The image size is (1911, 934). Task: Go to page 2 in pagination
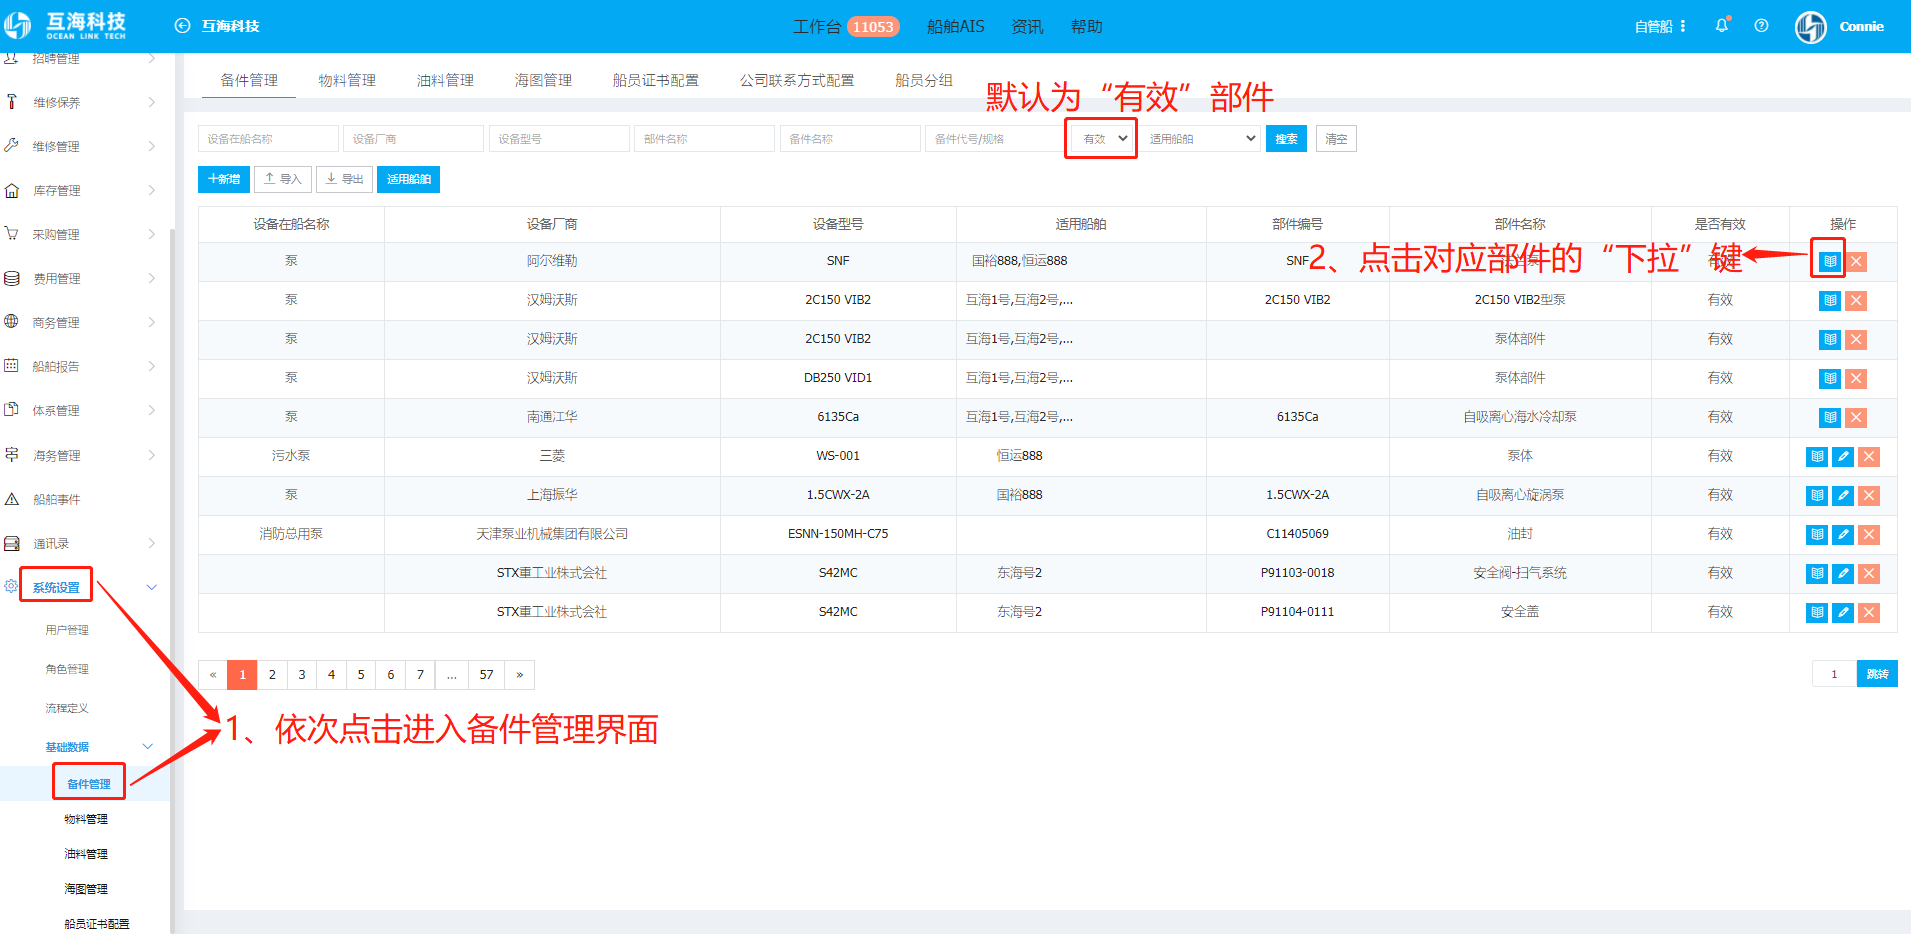pyautogui.click(x=272, y=675)
